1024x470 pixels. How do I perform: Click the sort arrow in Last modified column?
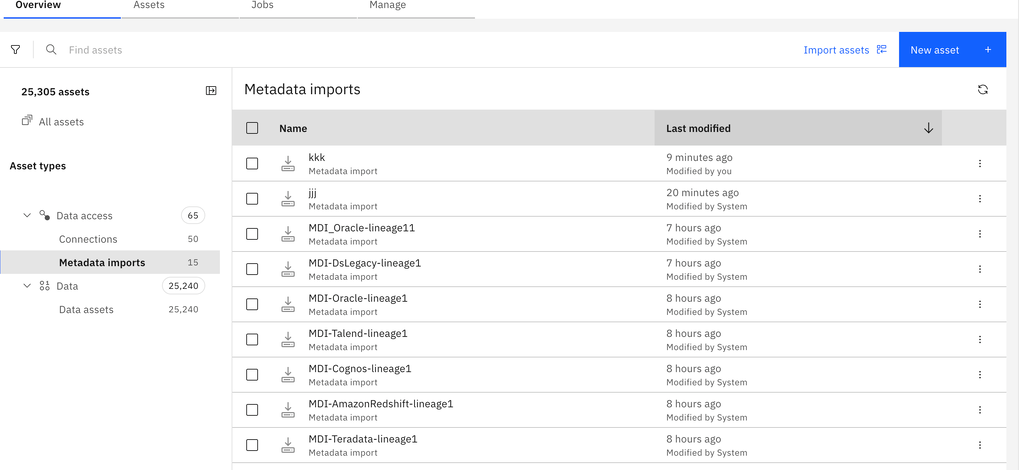pyautogui.click(x=928, y=128)
